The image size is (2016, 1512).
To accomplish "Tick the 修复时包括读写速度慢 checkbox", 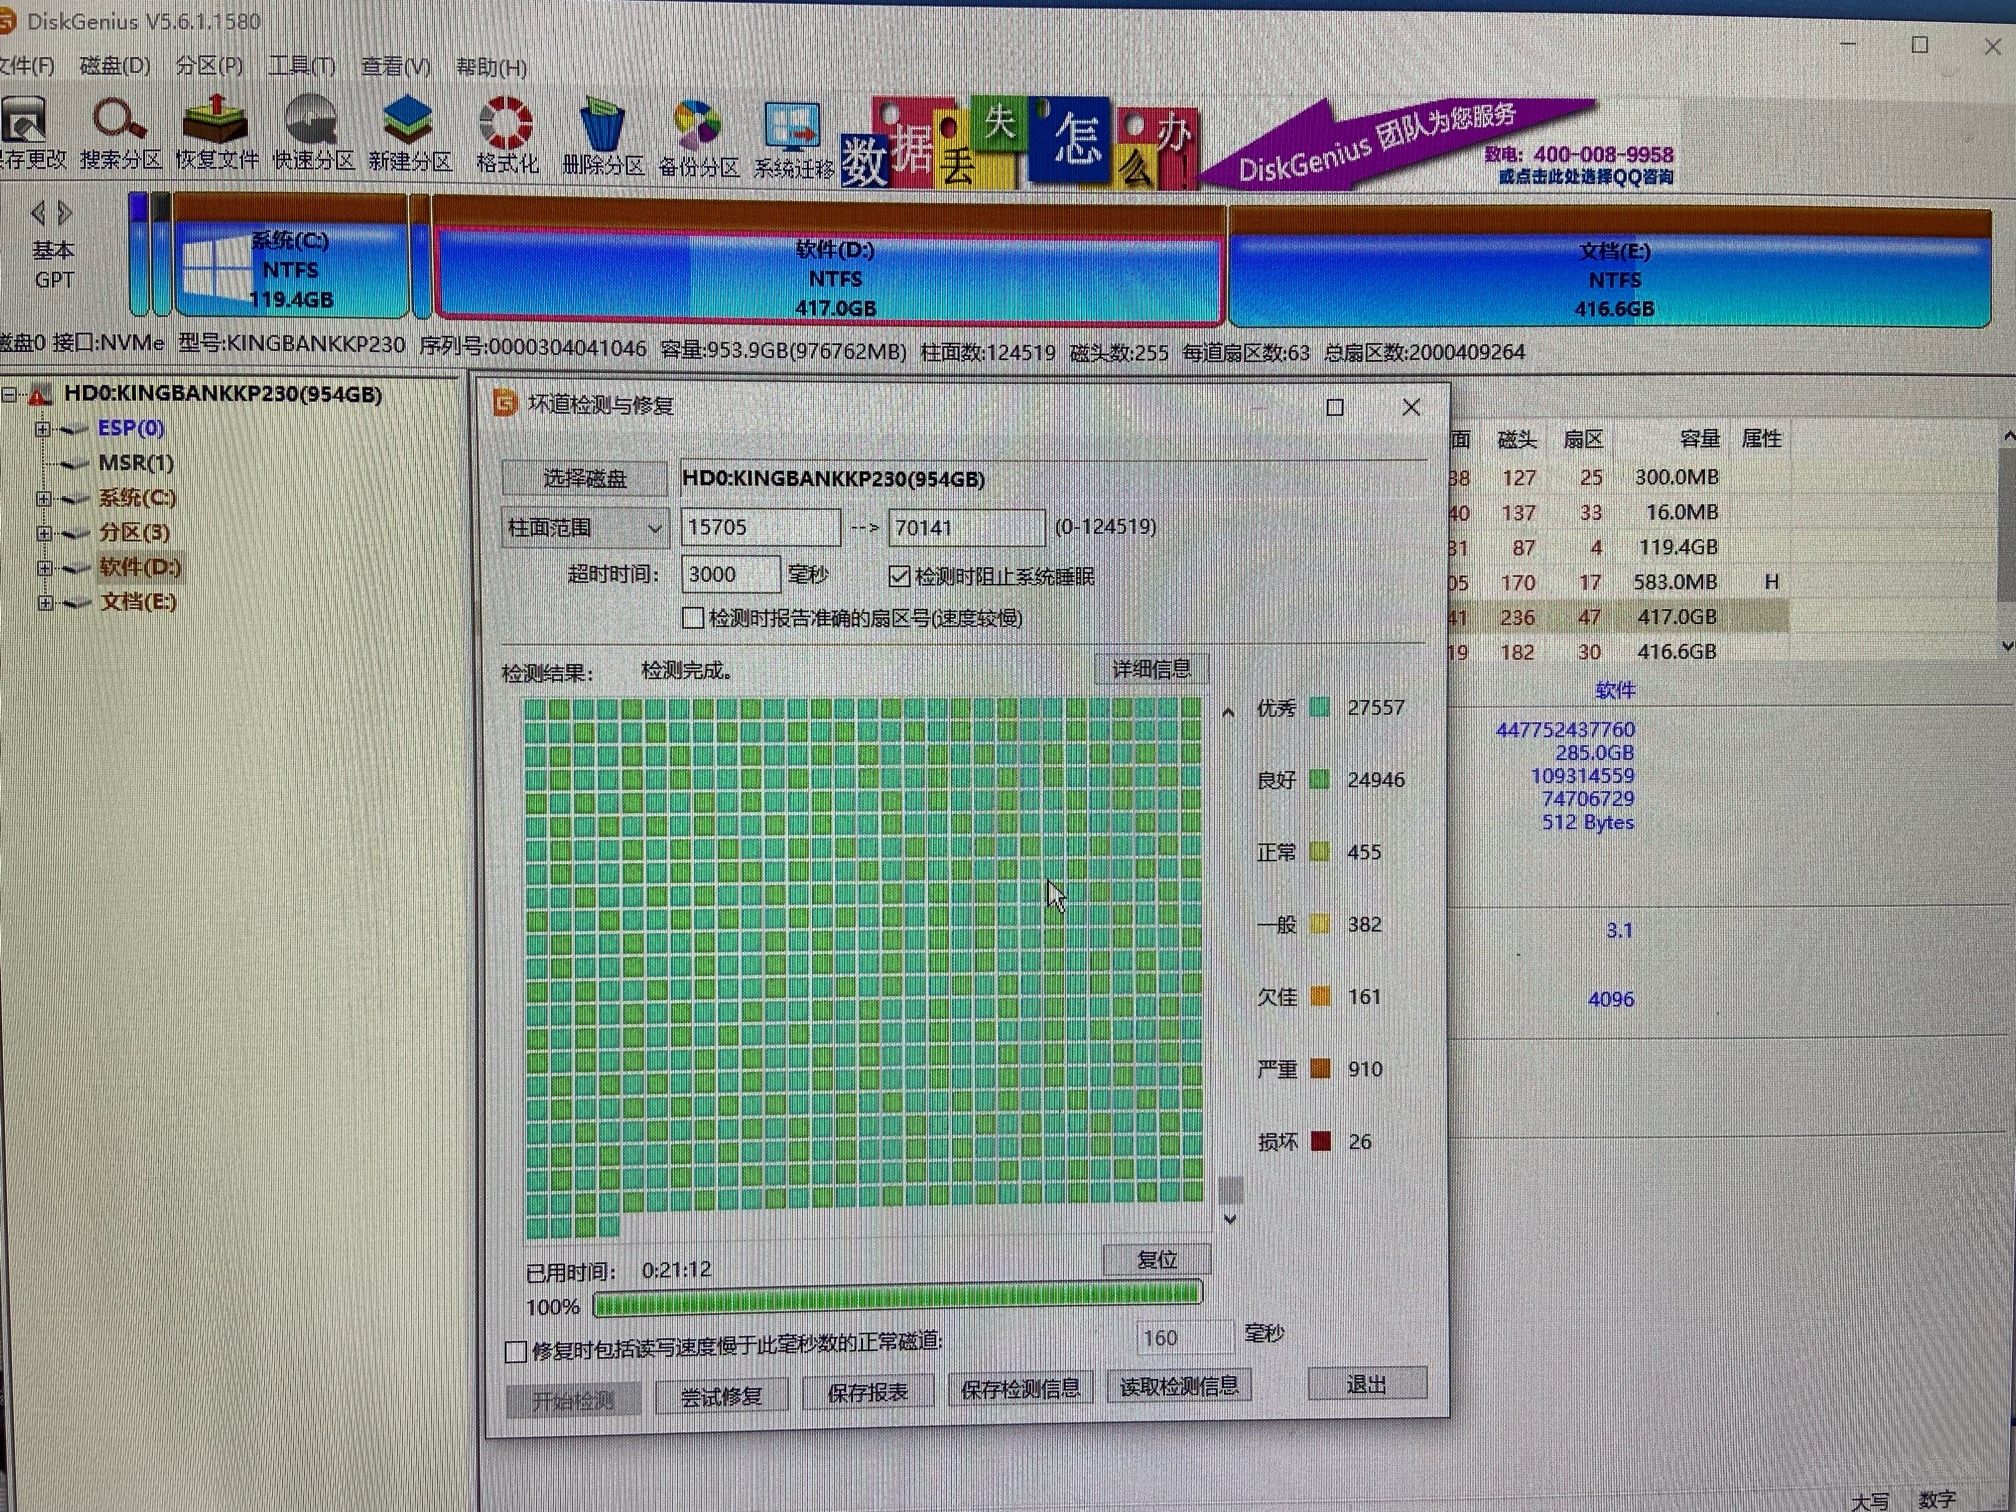I will click(x=516, y=1352).
